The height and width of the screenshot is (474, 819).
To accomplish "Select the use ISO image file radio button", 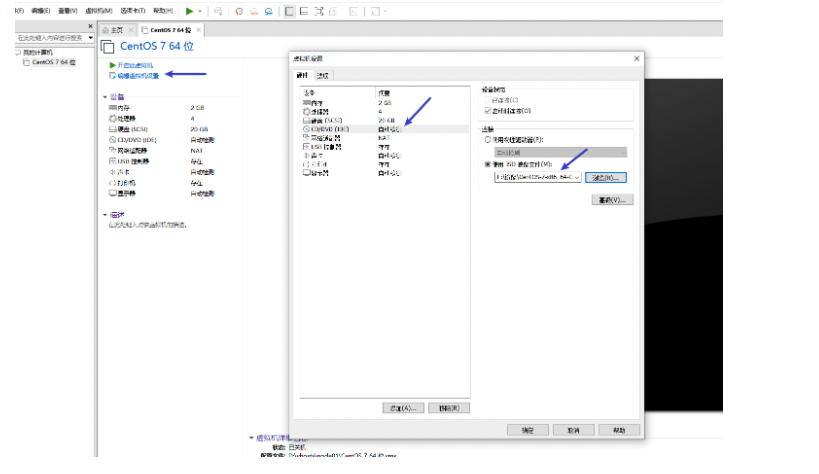I will coord(488,164).
